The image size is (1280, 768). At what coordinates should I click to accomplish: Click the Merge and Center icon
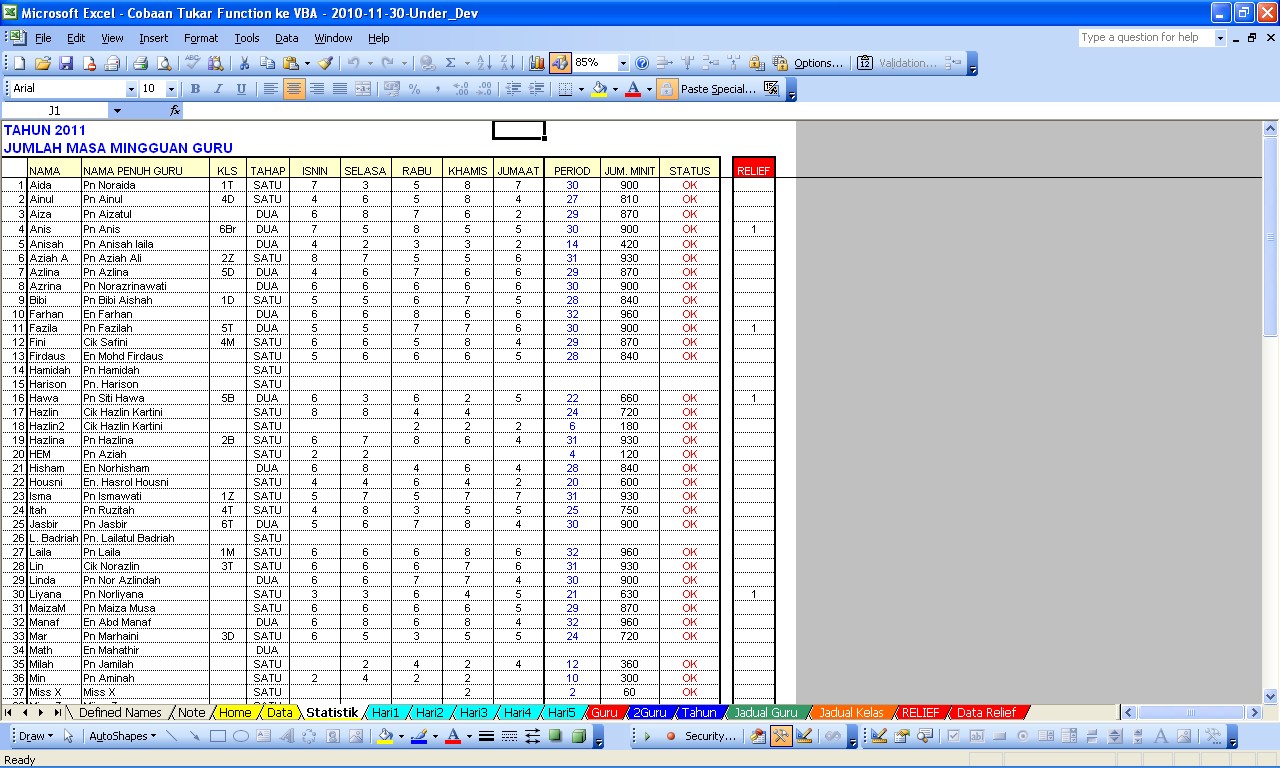(x=363, y=89)
